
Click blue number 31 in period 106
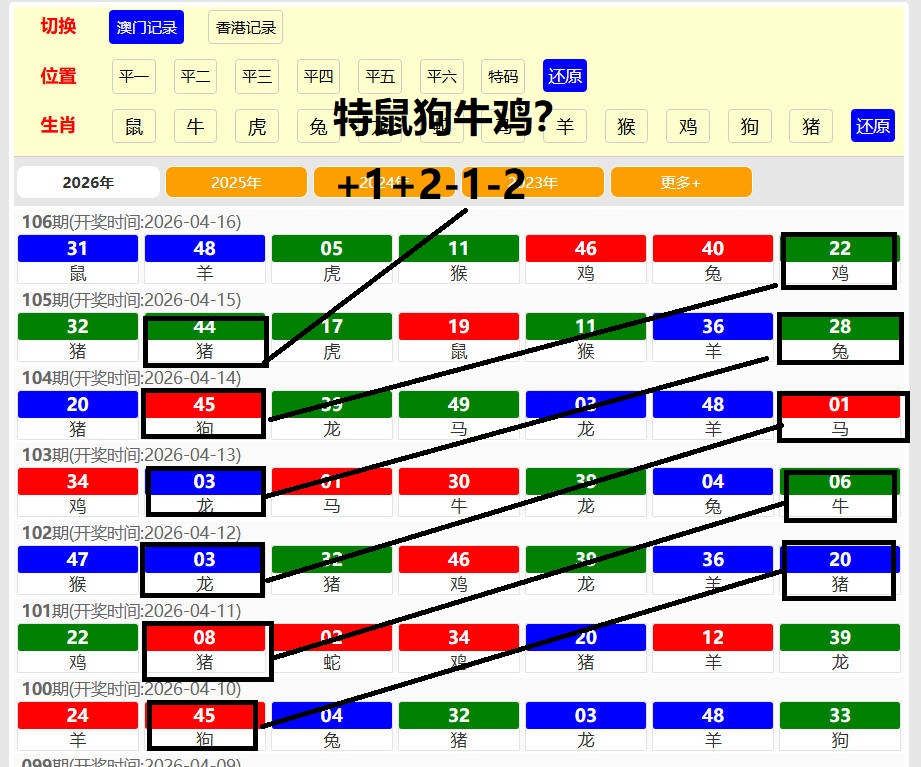click(77, 249)
